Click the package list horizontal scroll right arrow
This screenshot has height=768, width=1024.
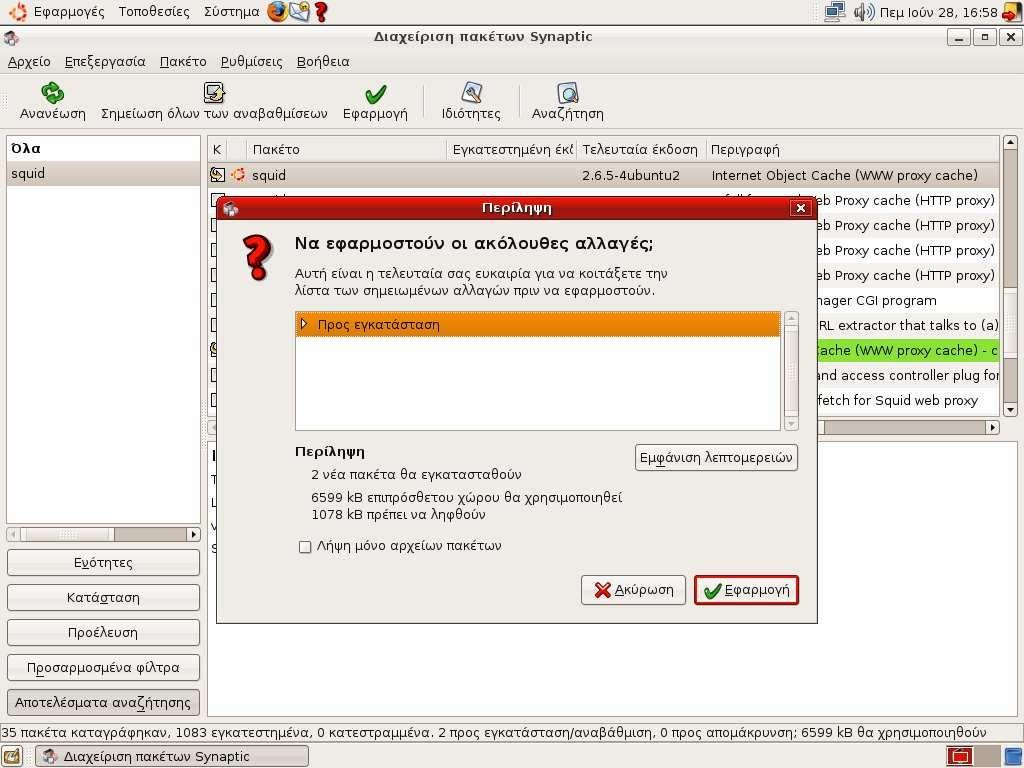click(x=992, y=427)
